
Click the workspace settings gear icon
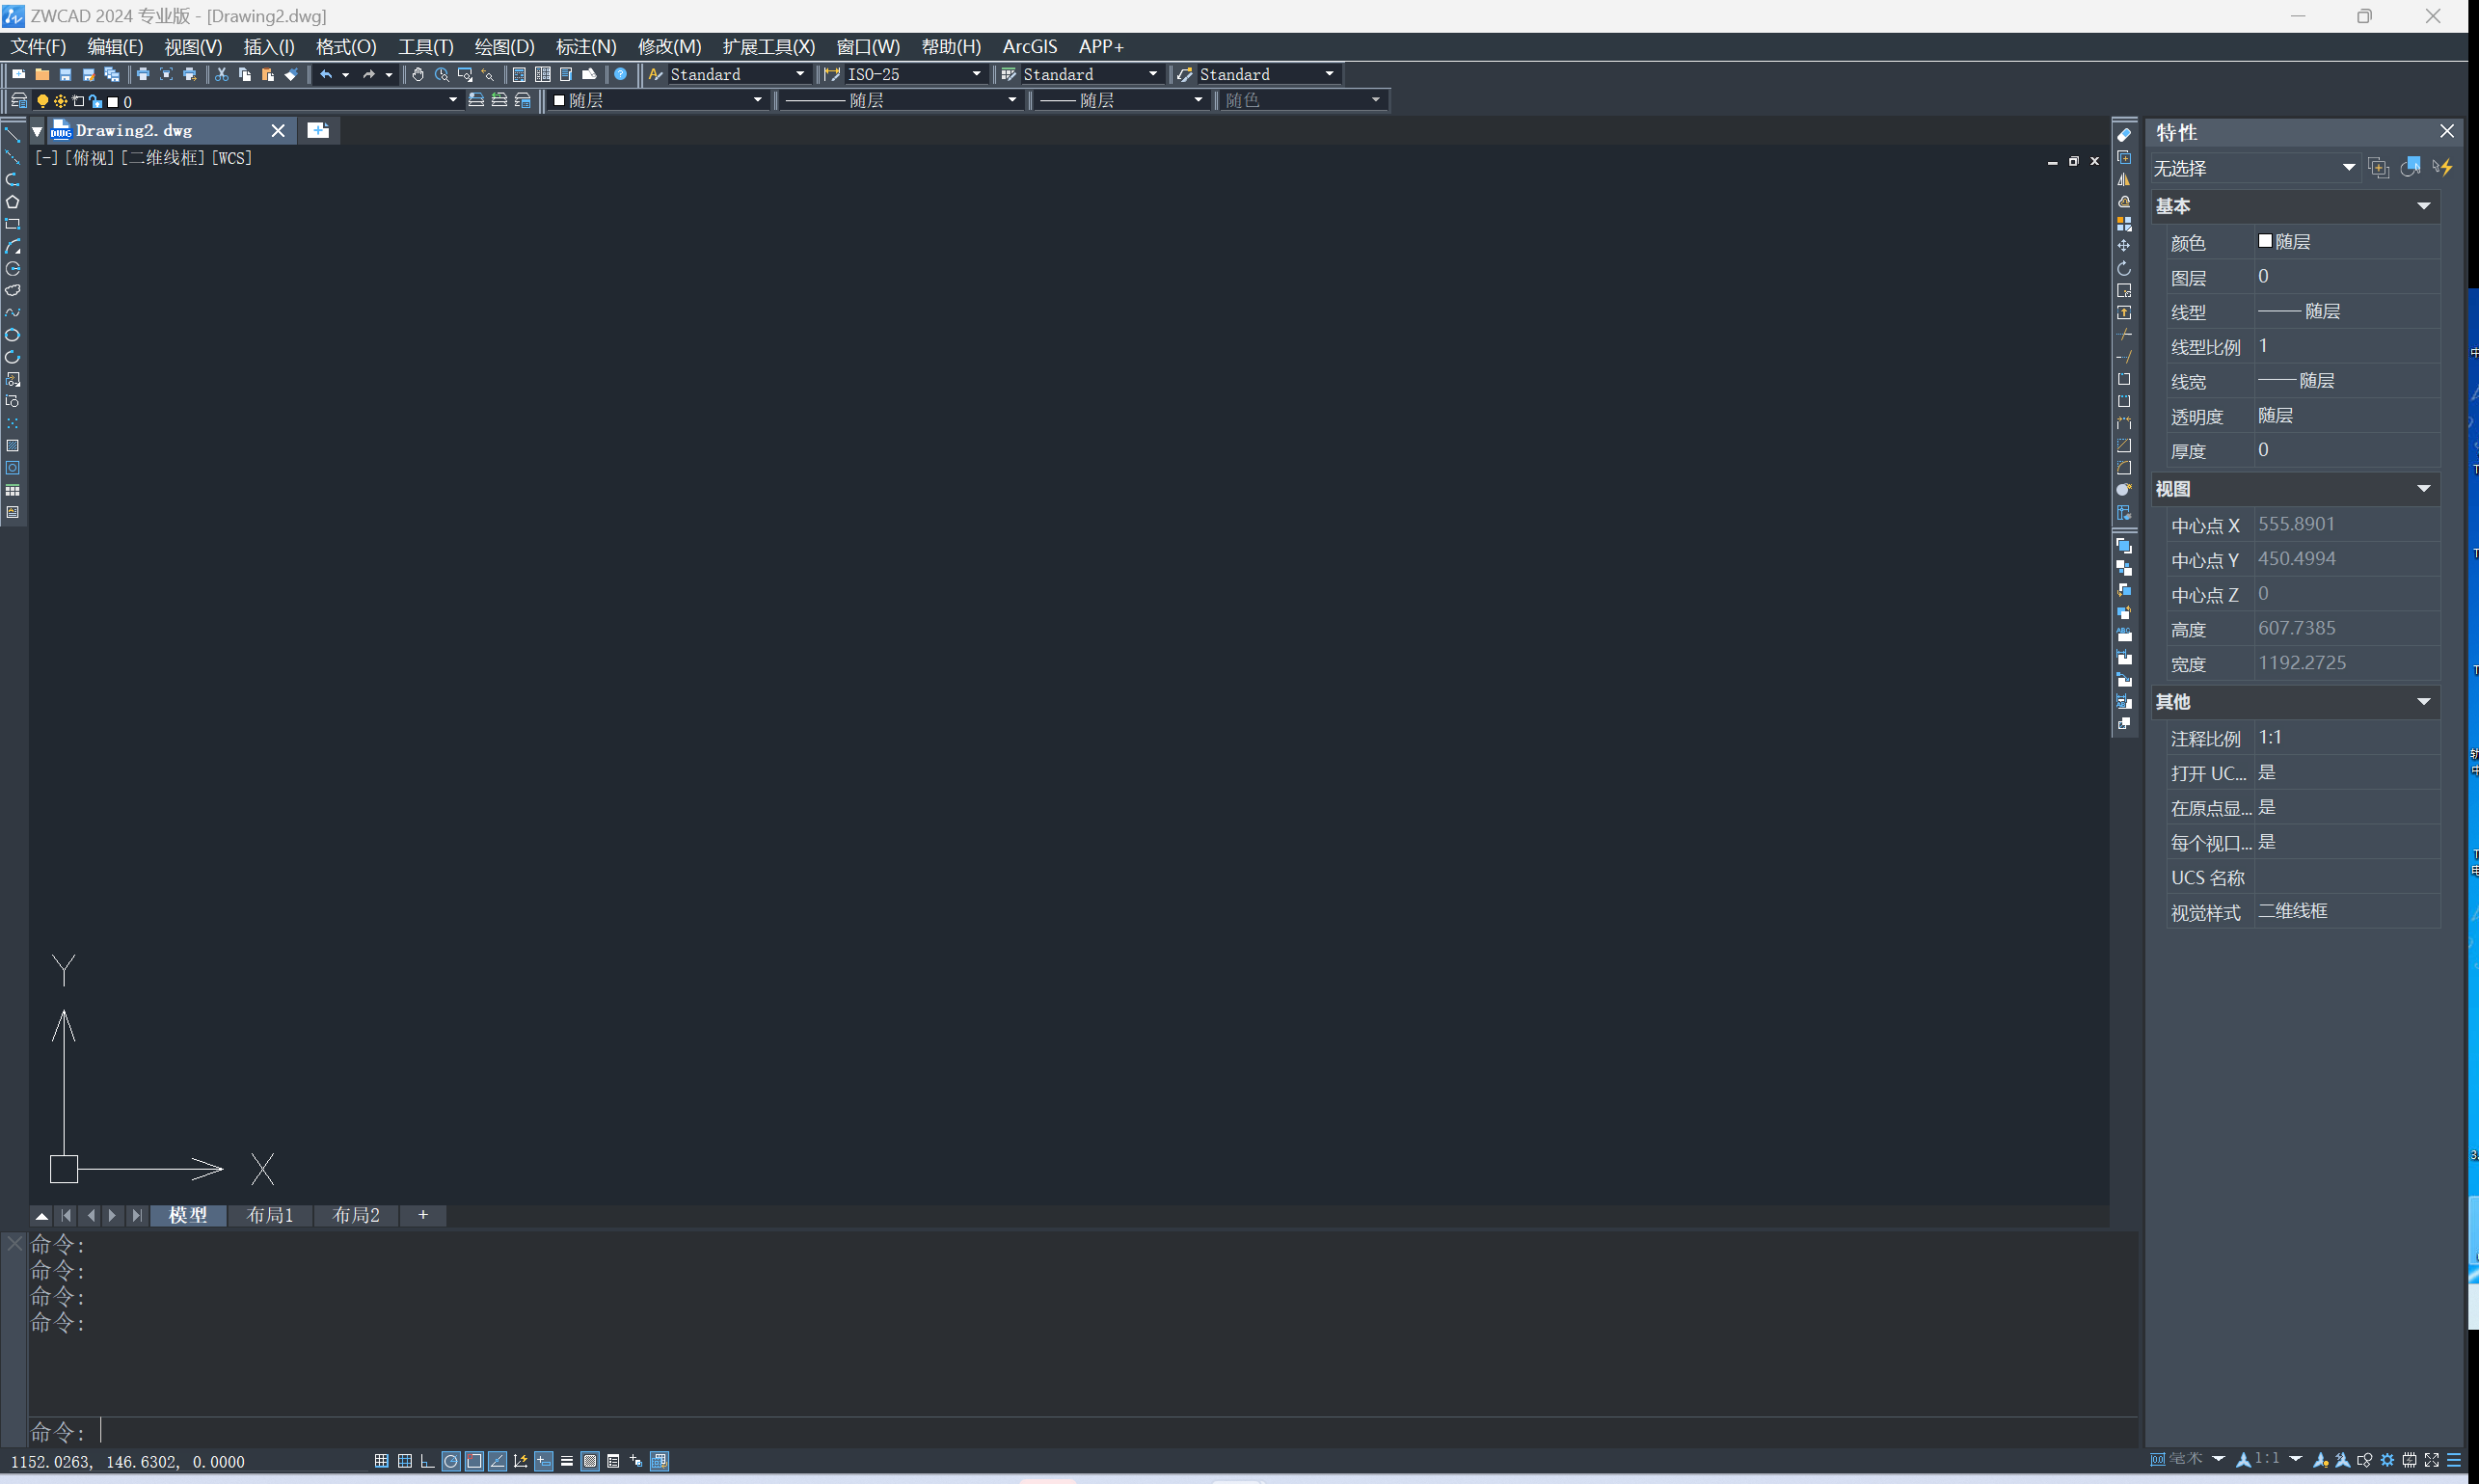coord(2387,1460)
